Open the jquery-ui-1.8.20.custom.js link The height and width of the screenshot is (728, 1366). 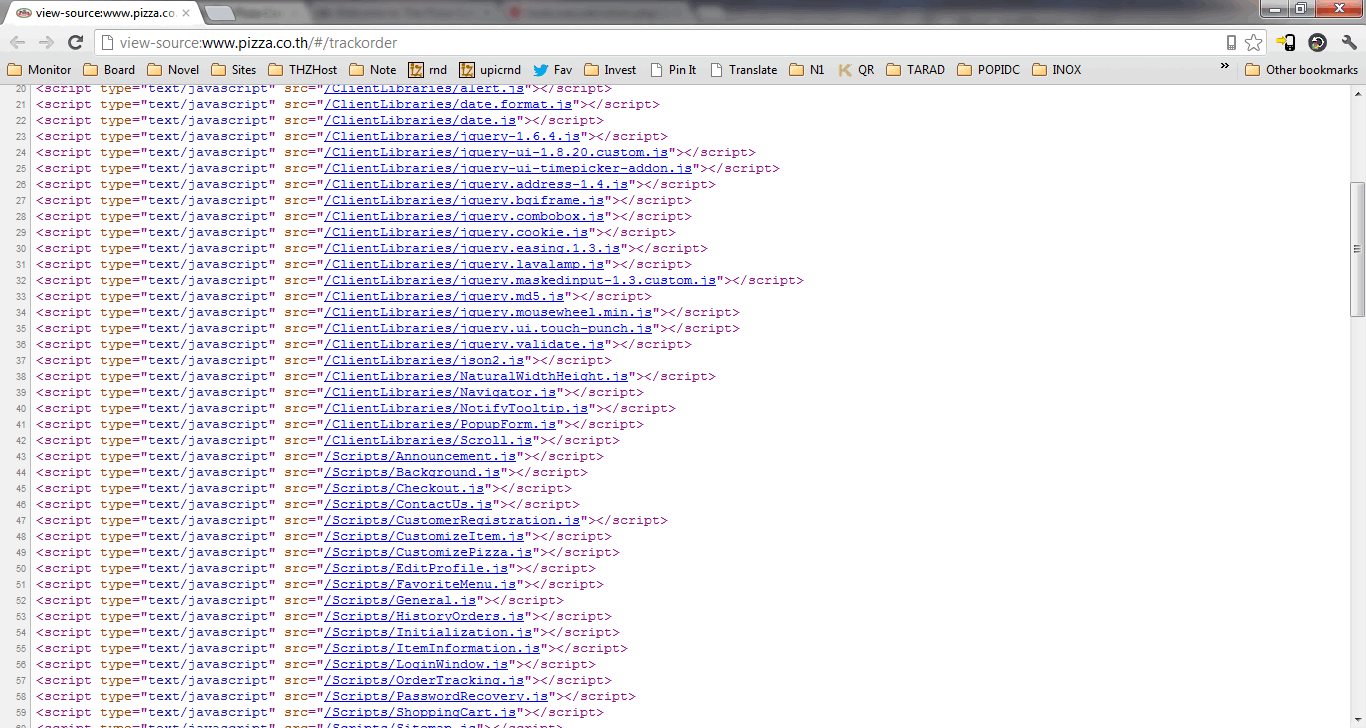[496, 152]
